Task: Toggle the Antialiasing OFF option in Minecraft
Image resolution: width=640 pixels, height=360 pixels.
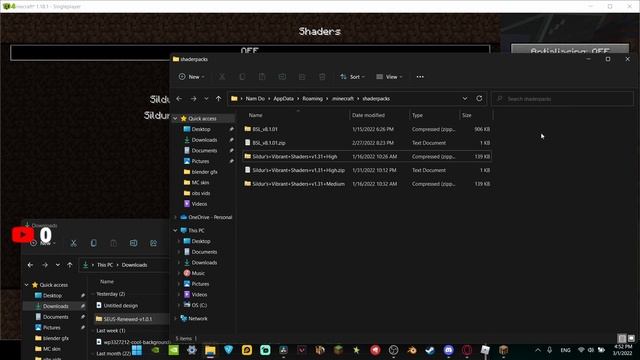Action: tap(570, 50)
